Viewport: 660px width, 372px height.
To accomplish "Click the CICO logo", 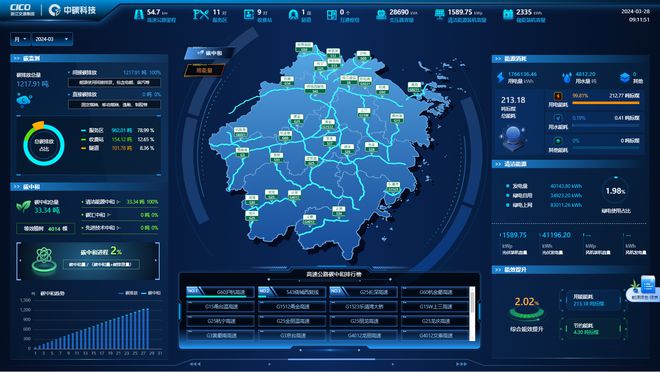I will (22, 9).
